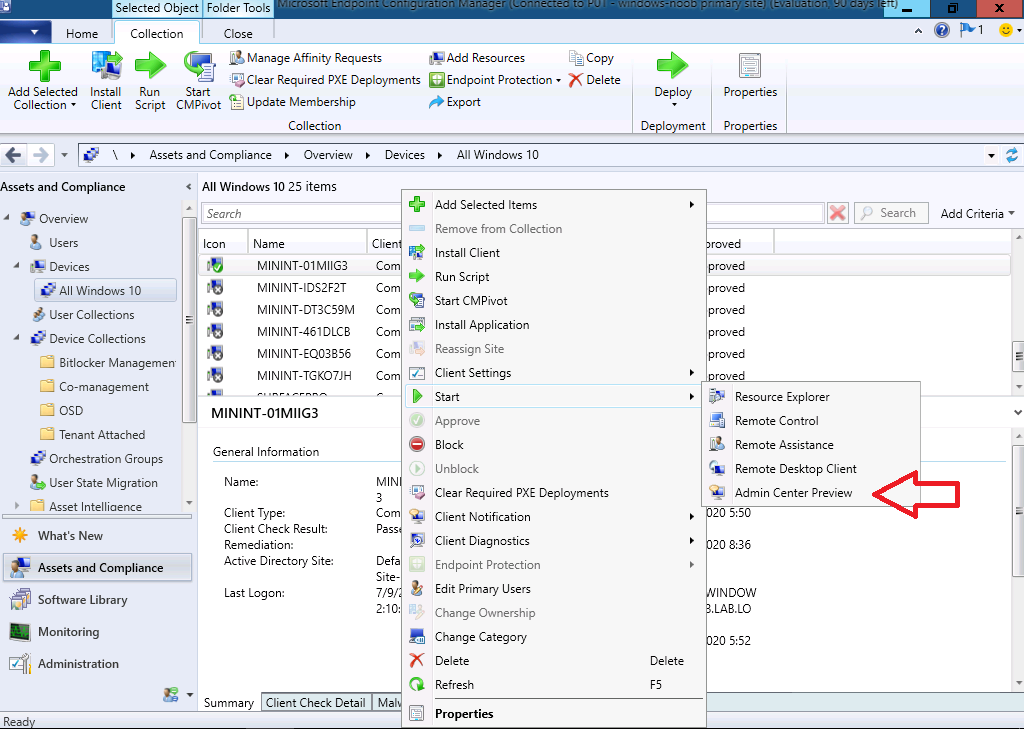Collapse the ribbon with the up chevron
1024x729 pixels.
[919, 31]
